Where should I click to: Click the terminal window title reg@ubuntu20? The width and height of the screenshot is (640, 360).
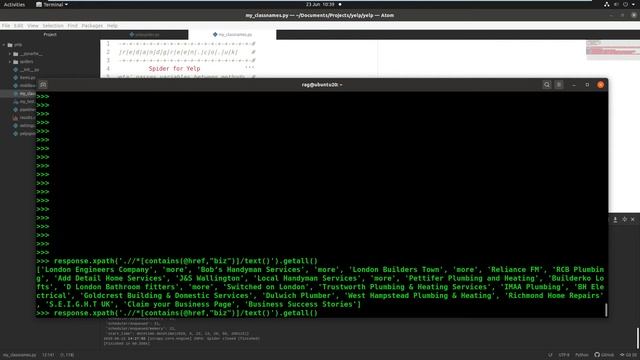322,85
